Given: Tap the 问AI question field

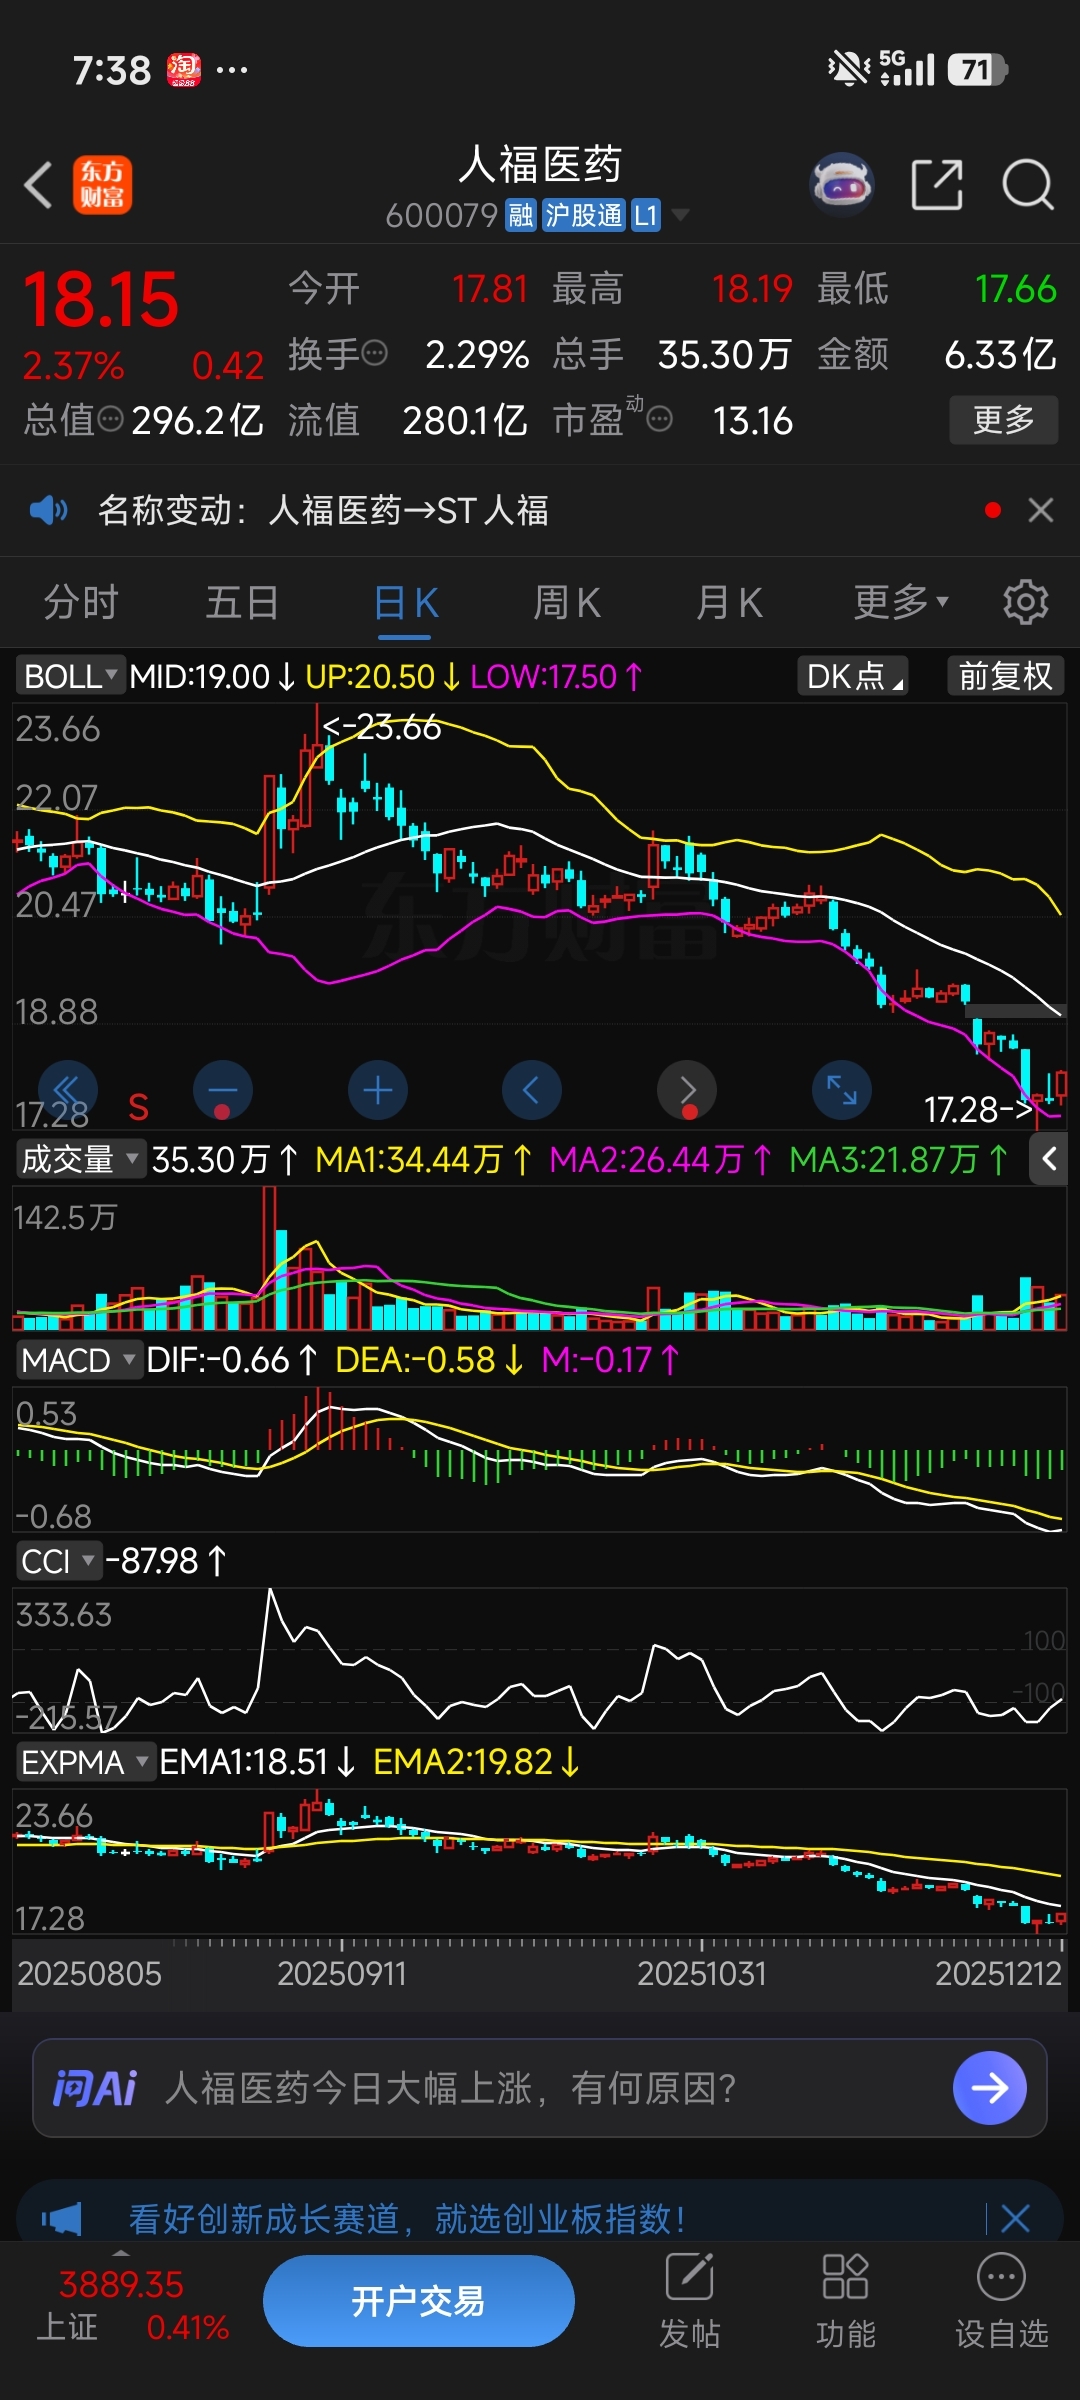Looking at the screenshot, I should (x=540, y=2088).
